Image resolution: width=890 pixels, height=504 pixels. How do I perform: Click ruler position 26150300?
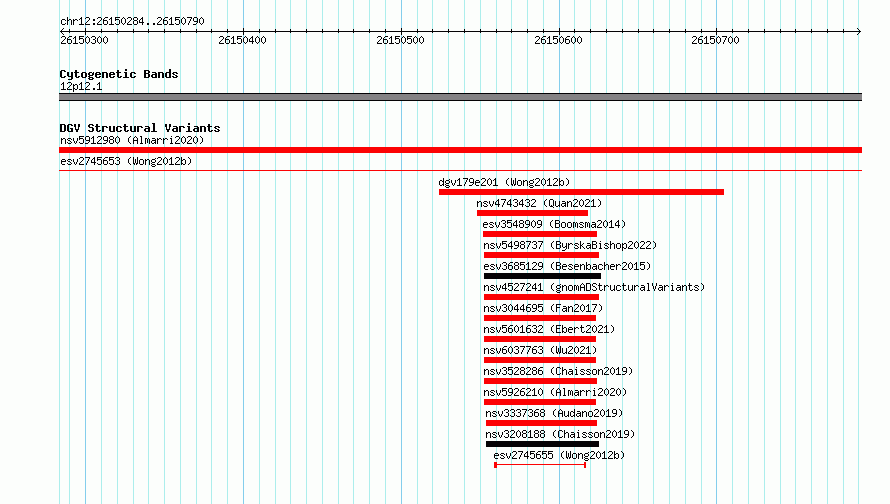click(x=84, y=40)
